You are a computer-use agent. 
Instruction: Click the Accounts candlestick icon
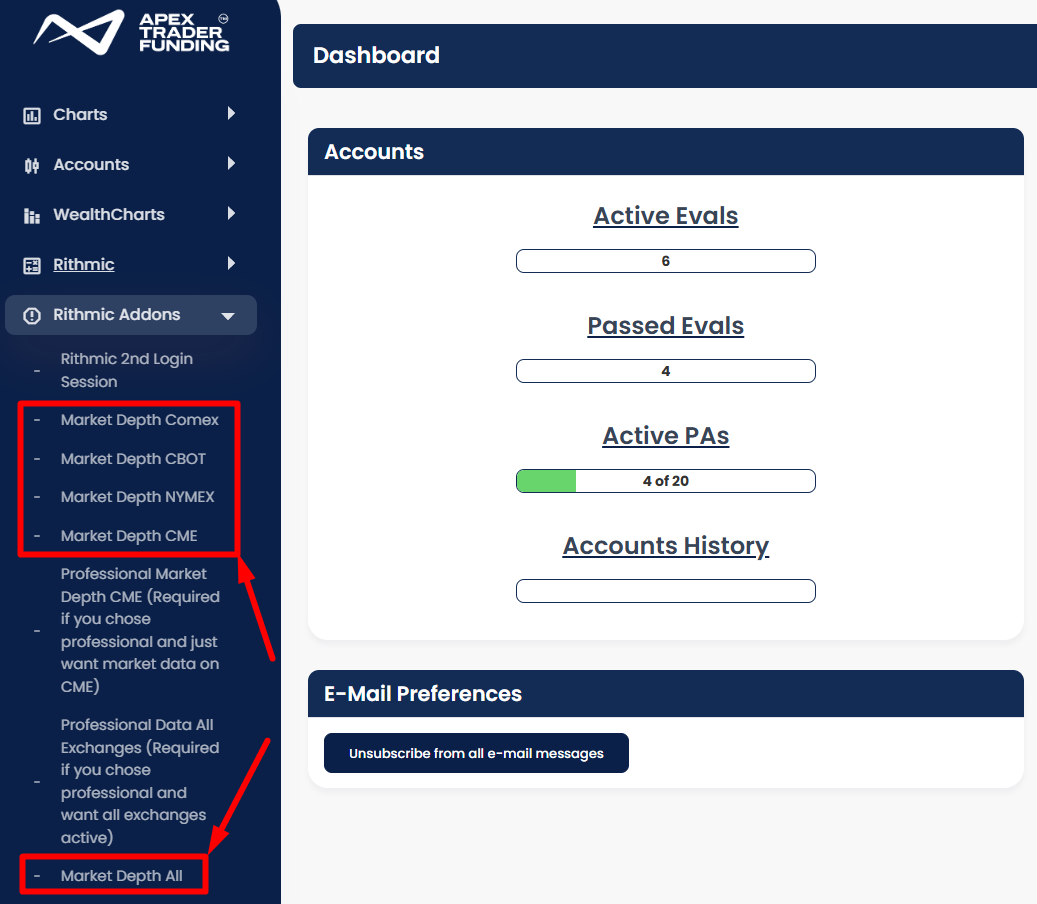click(32, 165)
